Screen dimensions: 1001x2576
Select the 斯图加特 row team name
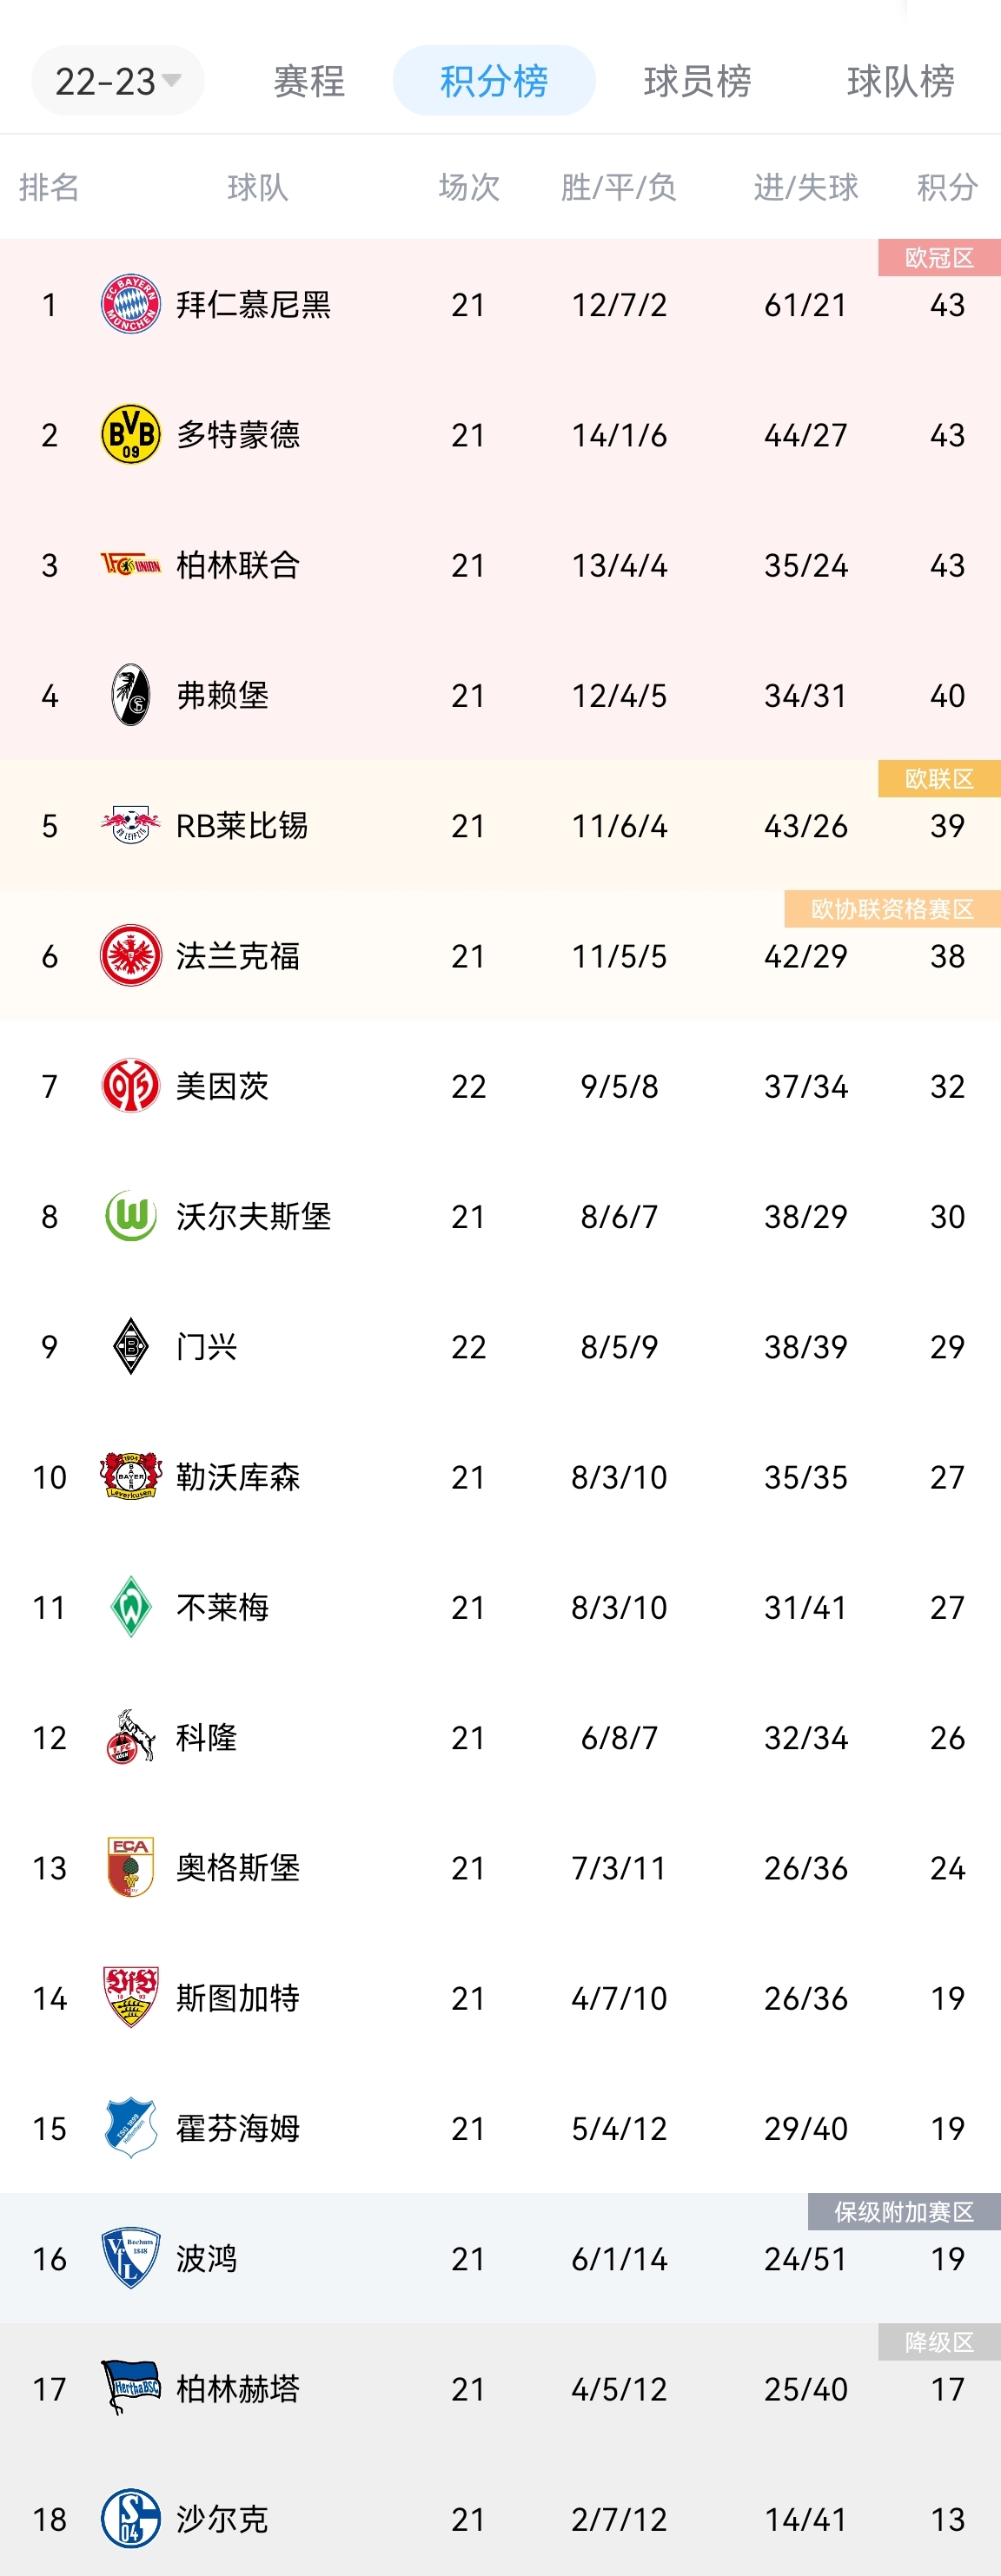(238, 1998)
